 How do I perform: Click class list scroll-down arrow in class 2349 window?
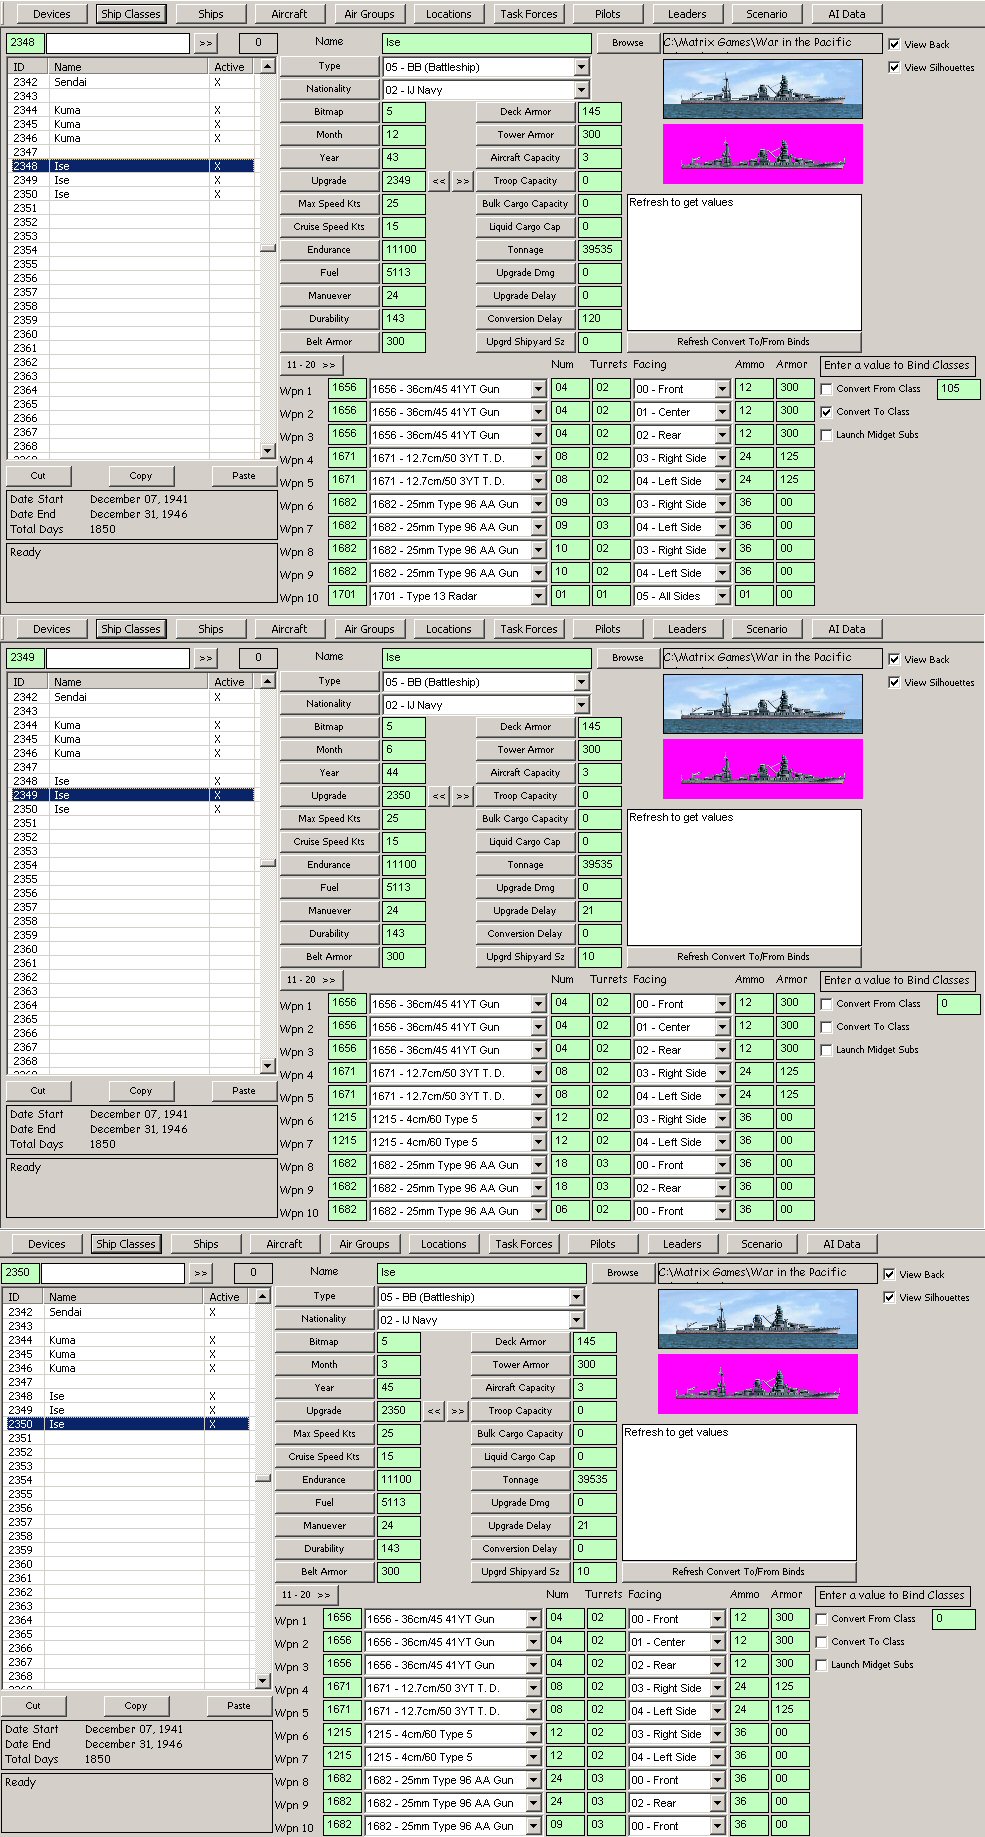267,1066
